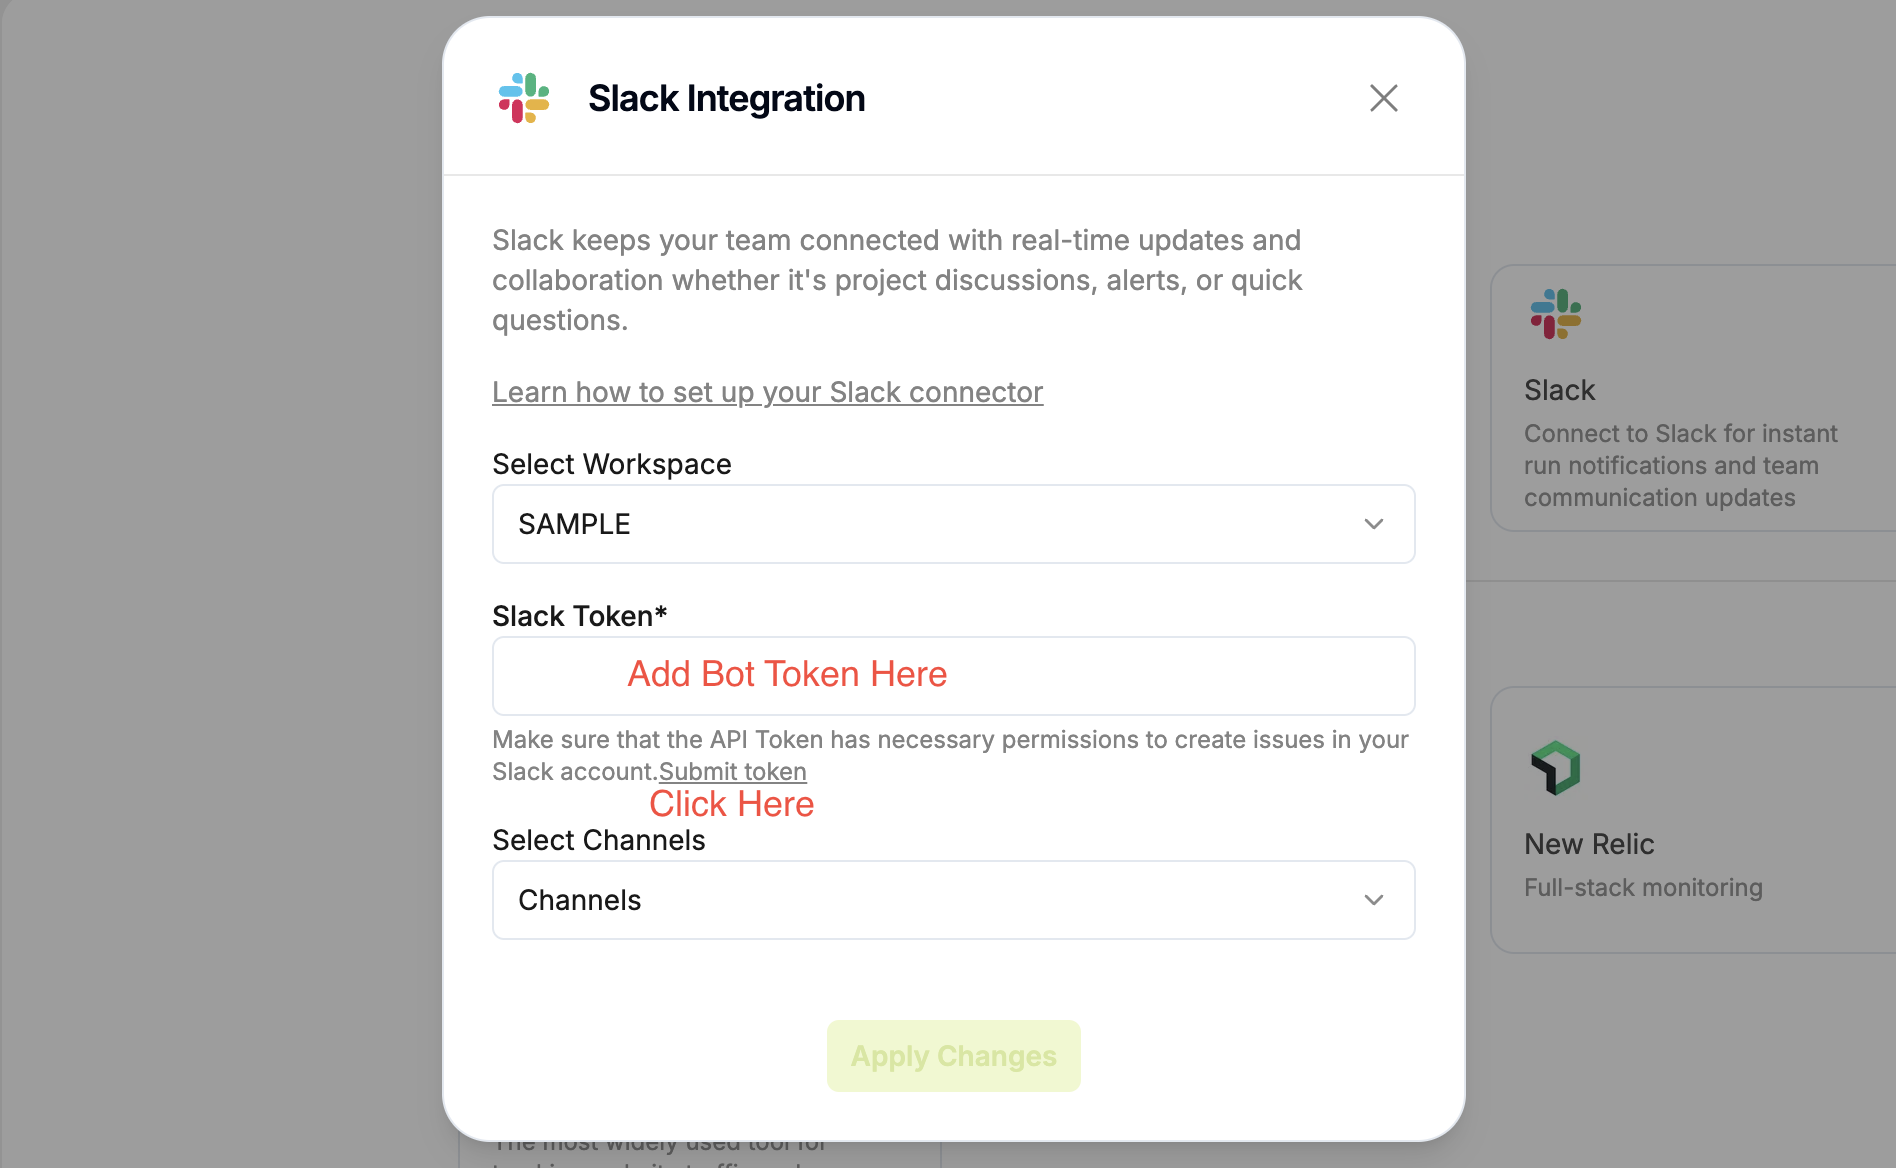Click the Submit token link
This screenshot has height=1168, width=1896.
point(732,772)
